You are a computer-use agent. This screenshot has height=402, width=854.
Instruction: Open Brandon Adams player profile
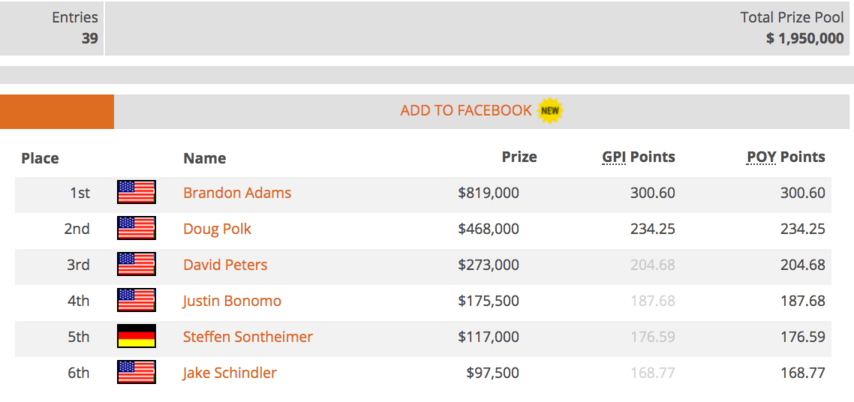(x=237, y=193)
